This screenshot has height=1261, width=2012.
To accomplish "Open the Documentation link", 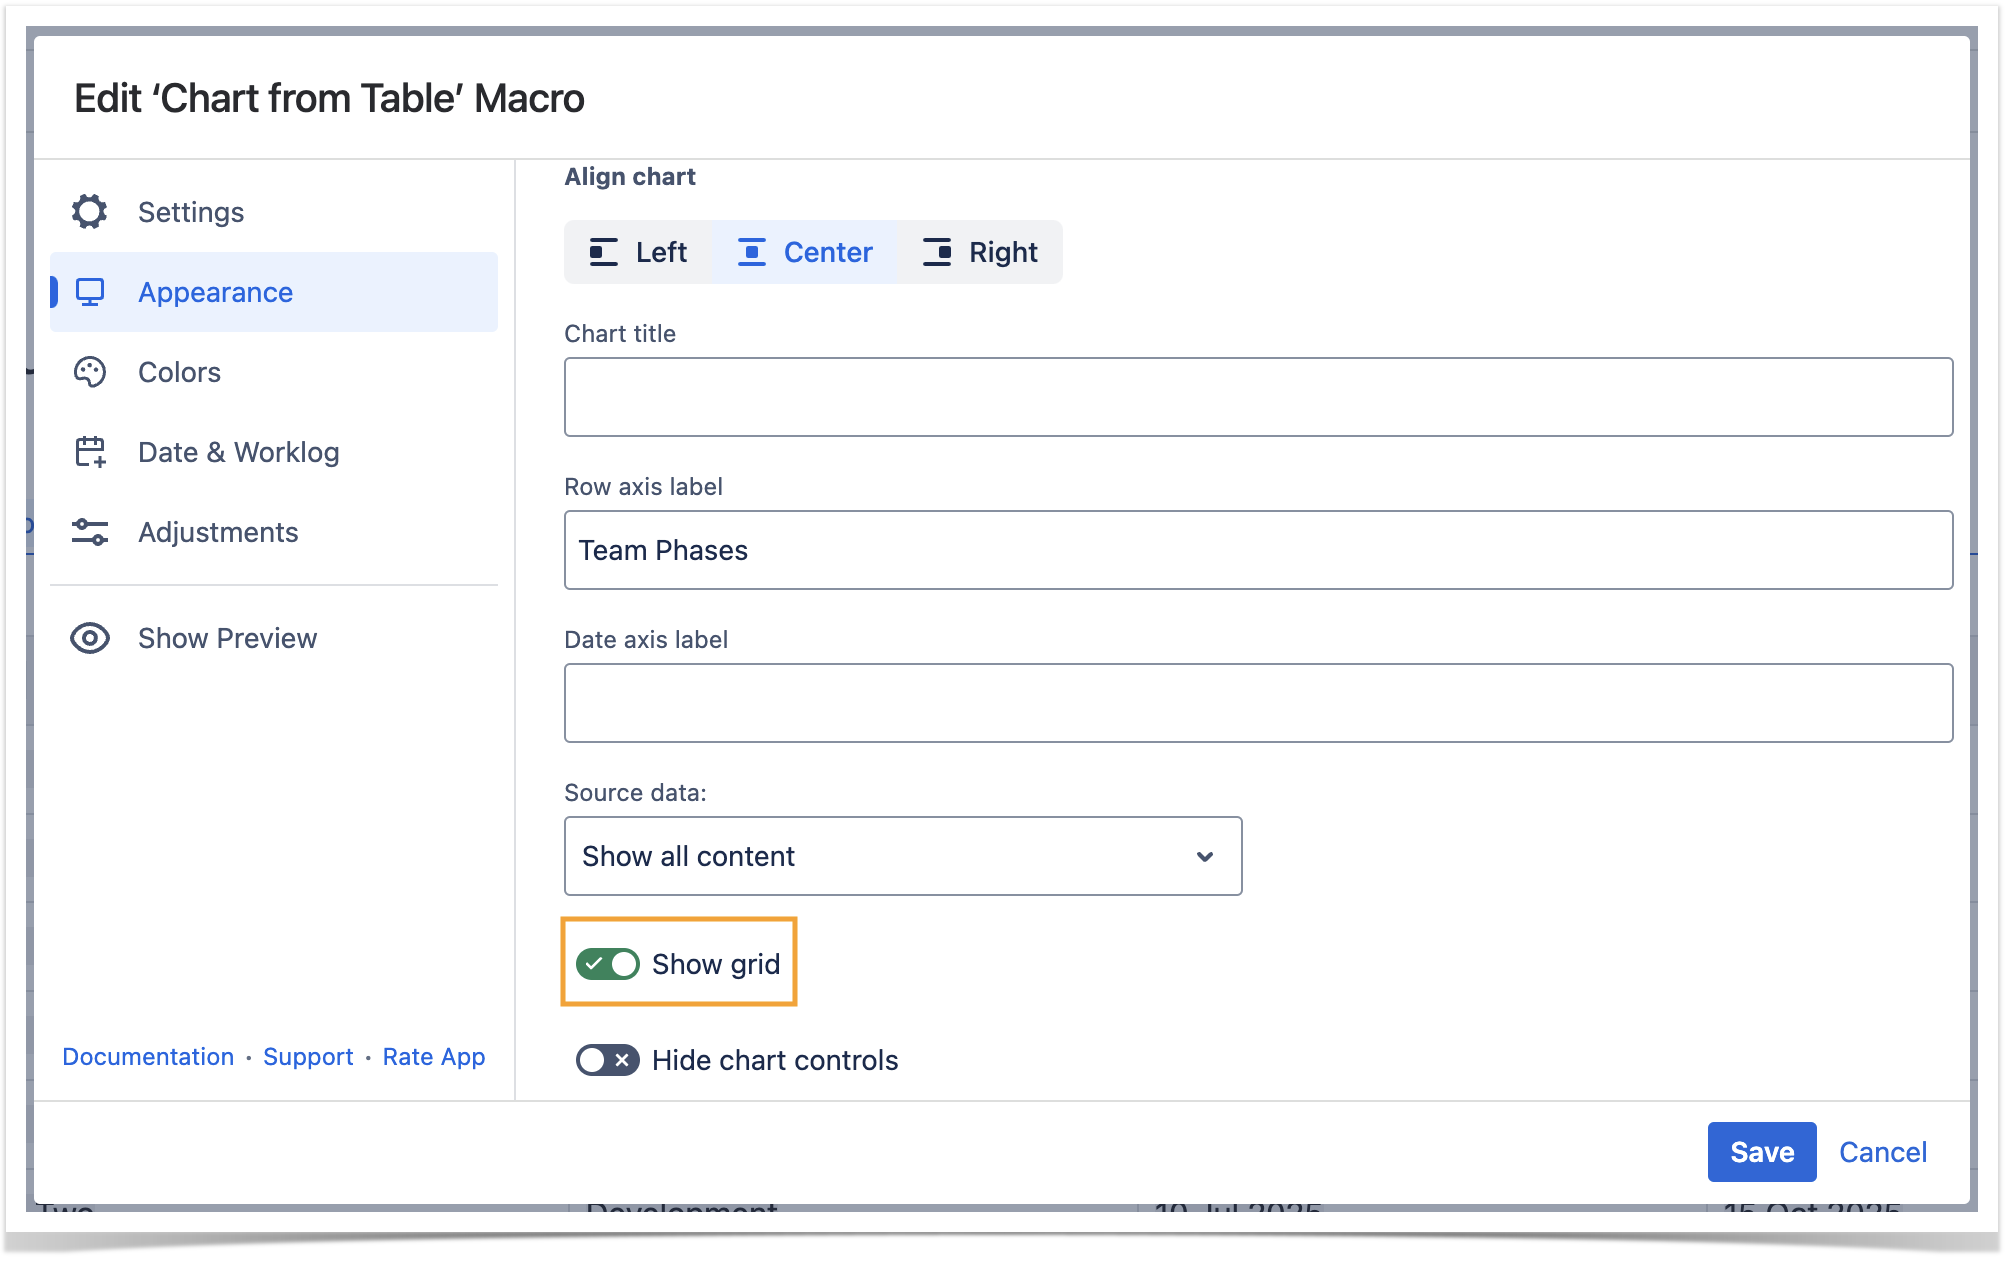I will tap(148, 1057).
